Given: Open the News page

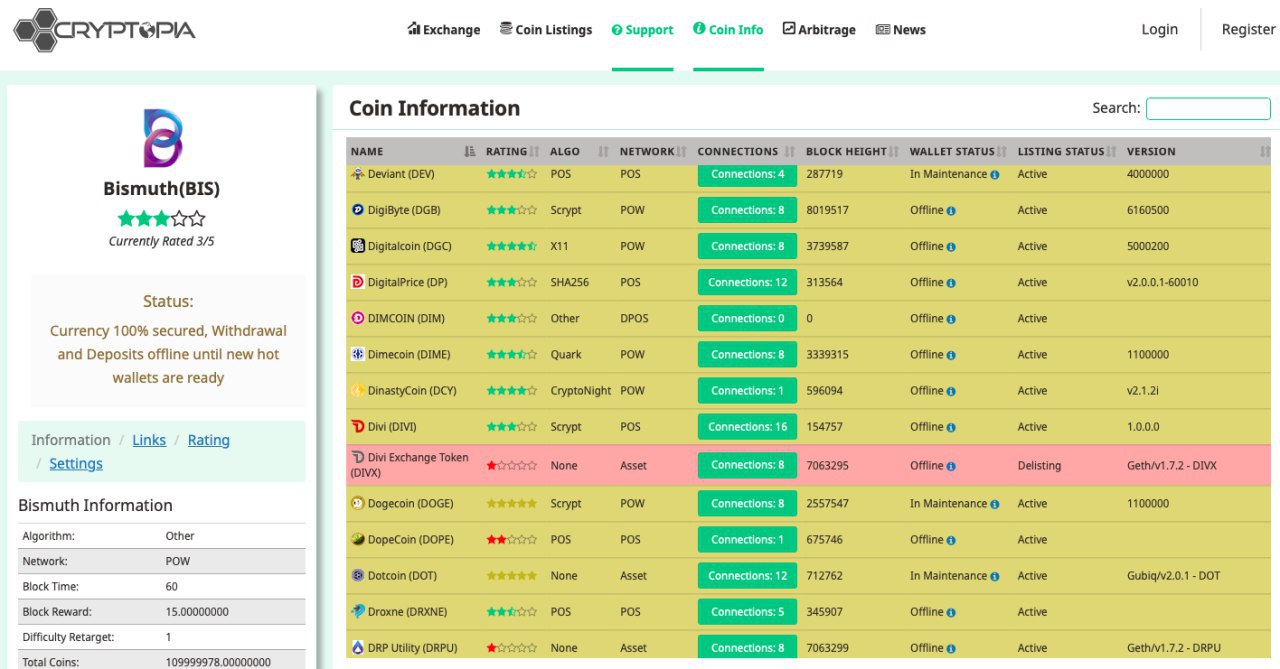Looking at the screenshot, I should click(x=900, y=30).
